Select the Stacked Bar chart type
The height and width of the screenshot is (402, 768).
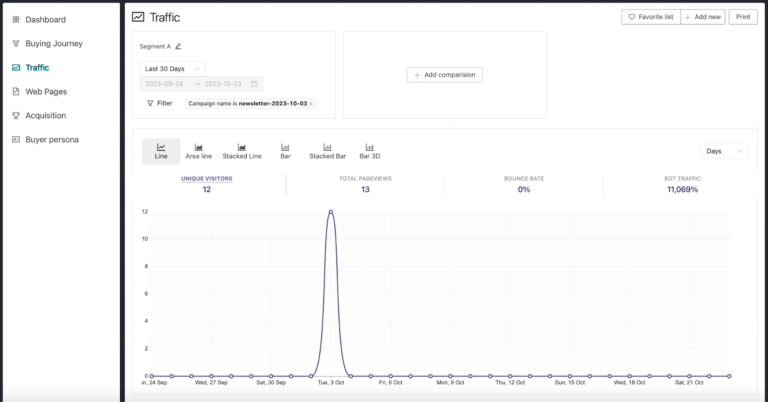click(327, 151)
